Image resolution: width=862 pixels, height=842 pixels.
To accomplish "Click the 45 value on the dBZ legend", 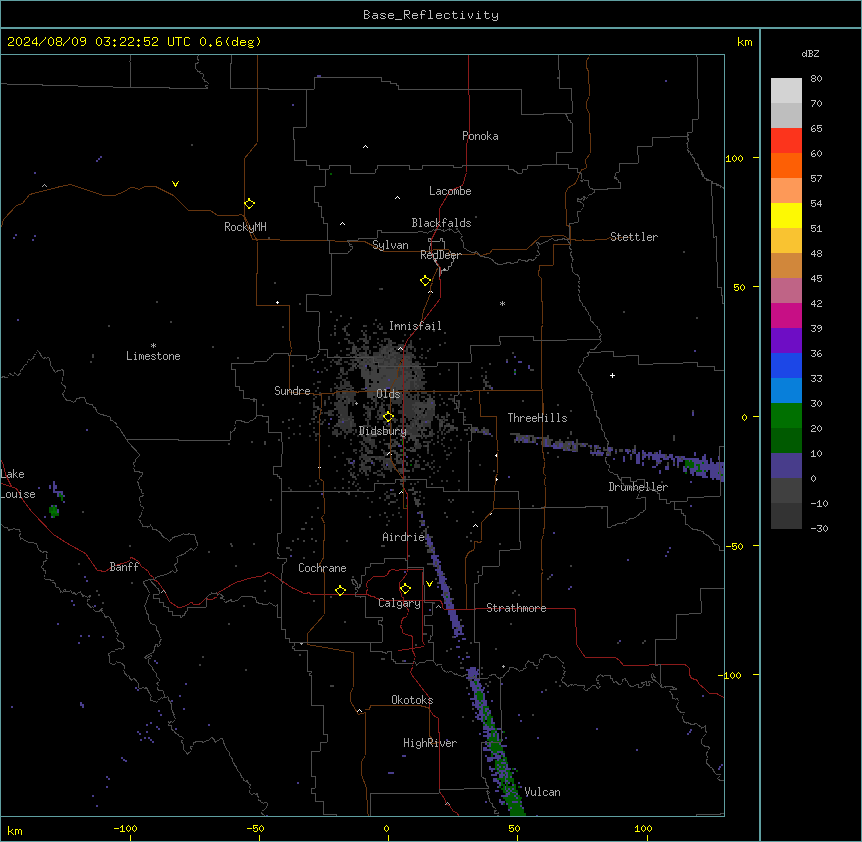I will (816, 279).
